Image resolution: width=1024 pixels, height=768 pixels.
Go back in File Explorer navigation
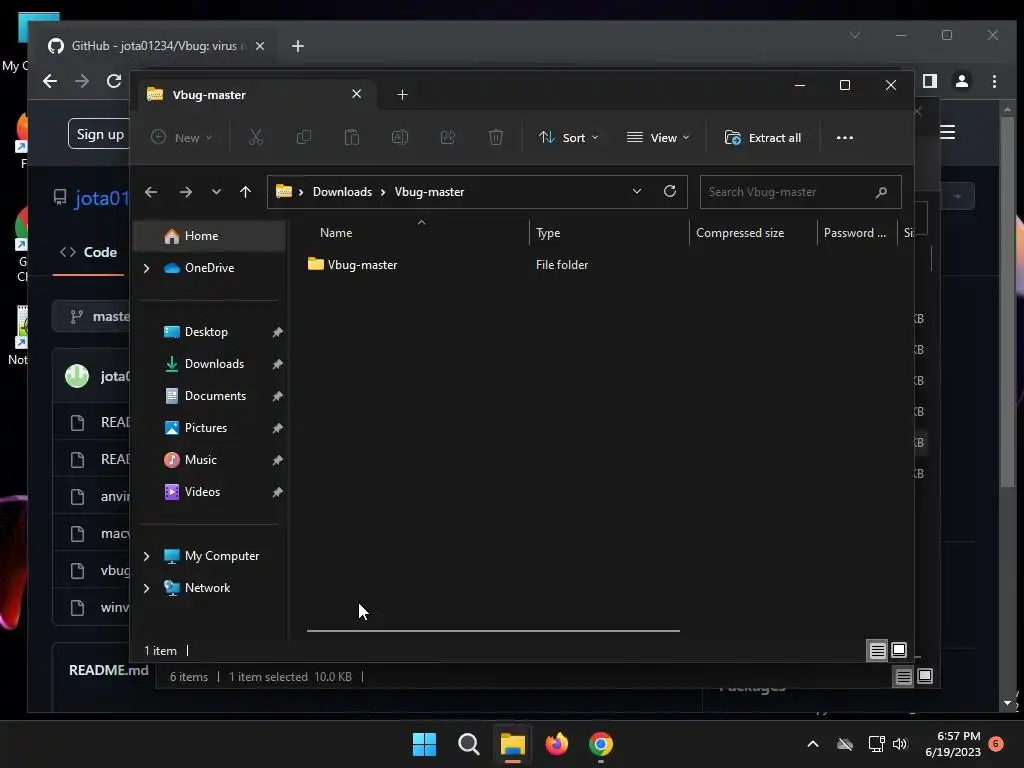[x=151, y=192]
